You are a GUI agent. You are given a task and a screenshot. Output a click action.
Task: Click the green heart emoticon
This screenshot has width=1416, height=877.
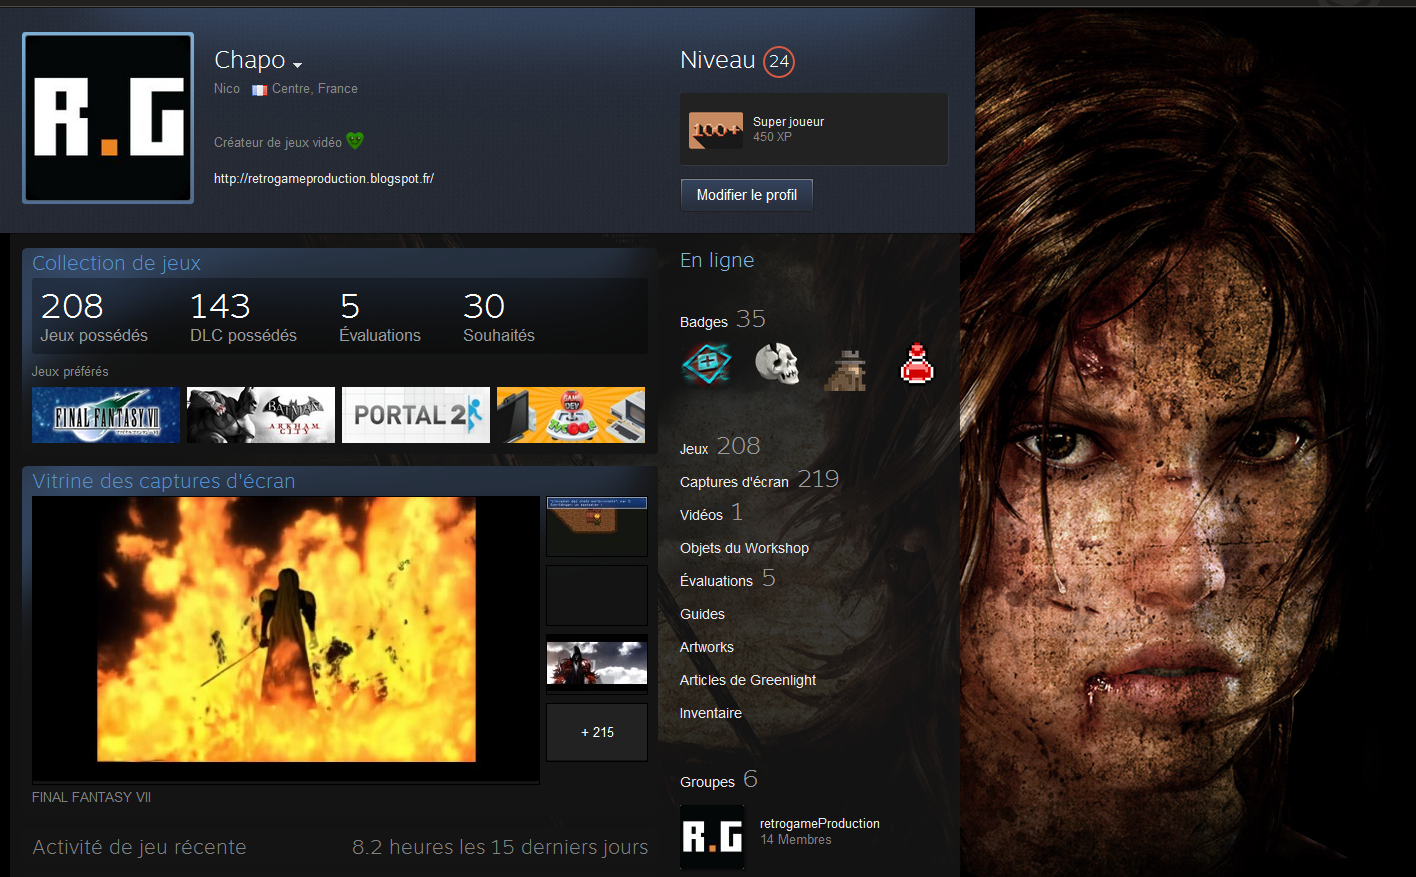[x=355, y=141]
